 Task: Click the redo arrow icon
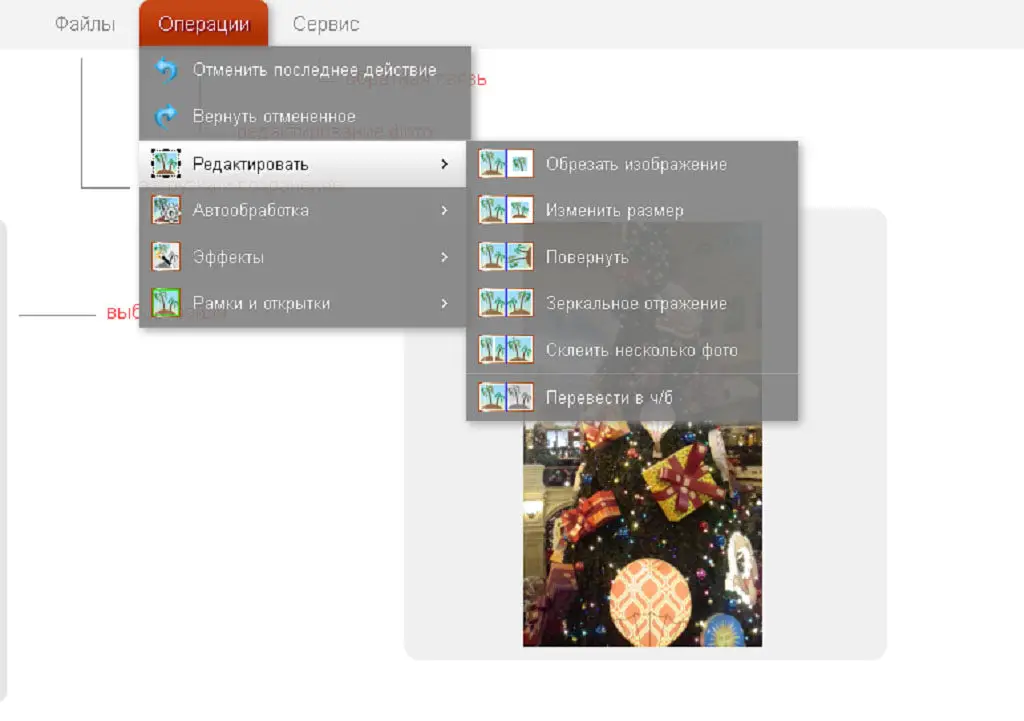[166, 117]
